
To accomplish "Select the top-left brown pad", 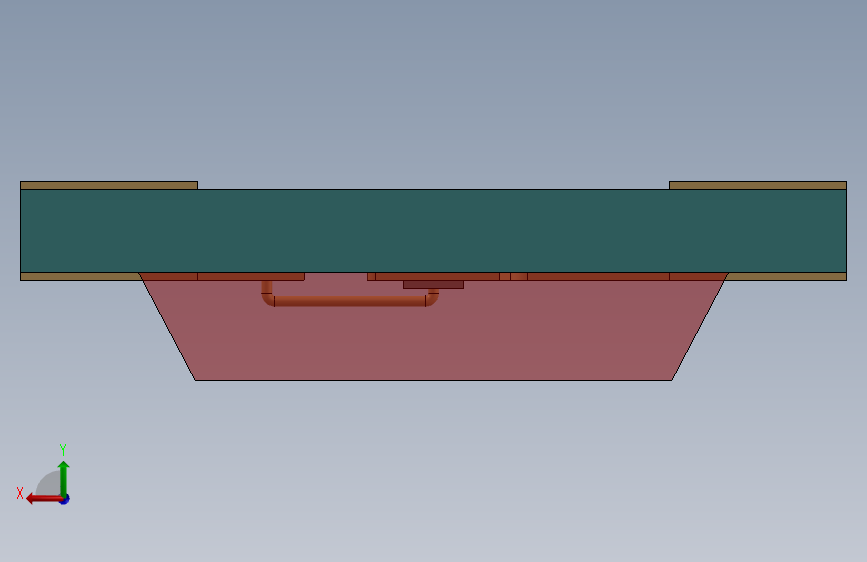I will (x=109, y=185).
